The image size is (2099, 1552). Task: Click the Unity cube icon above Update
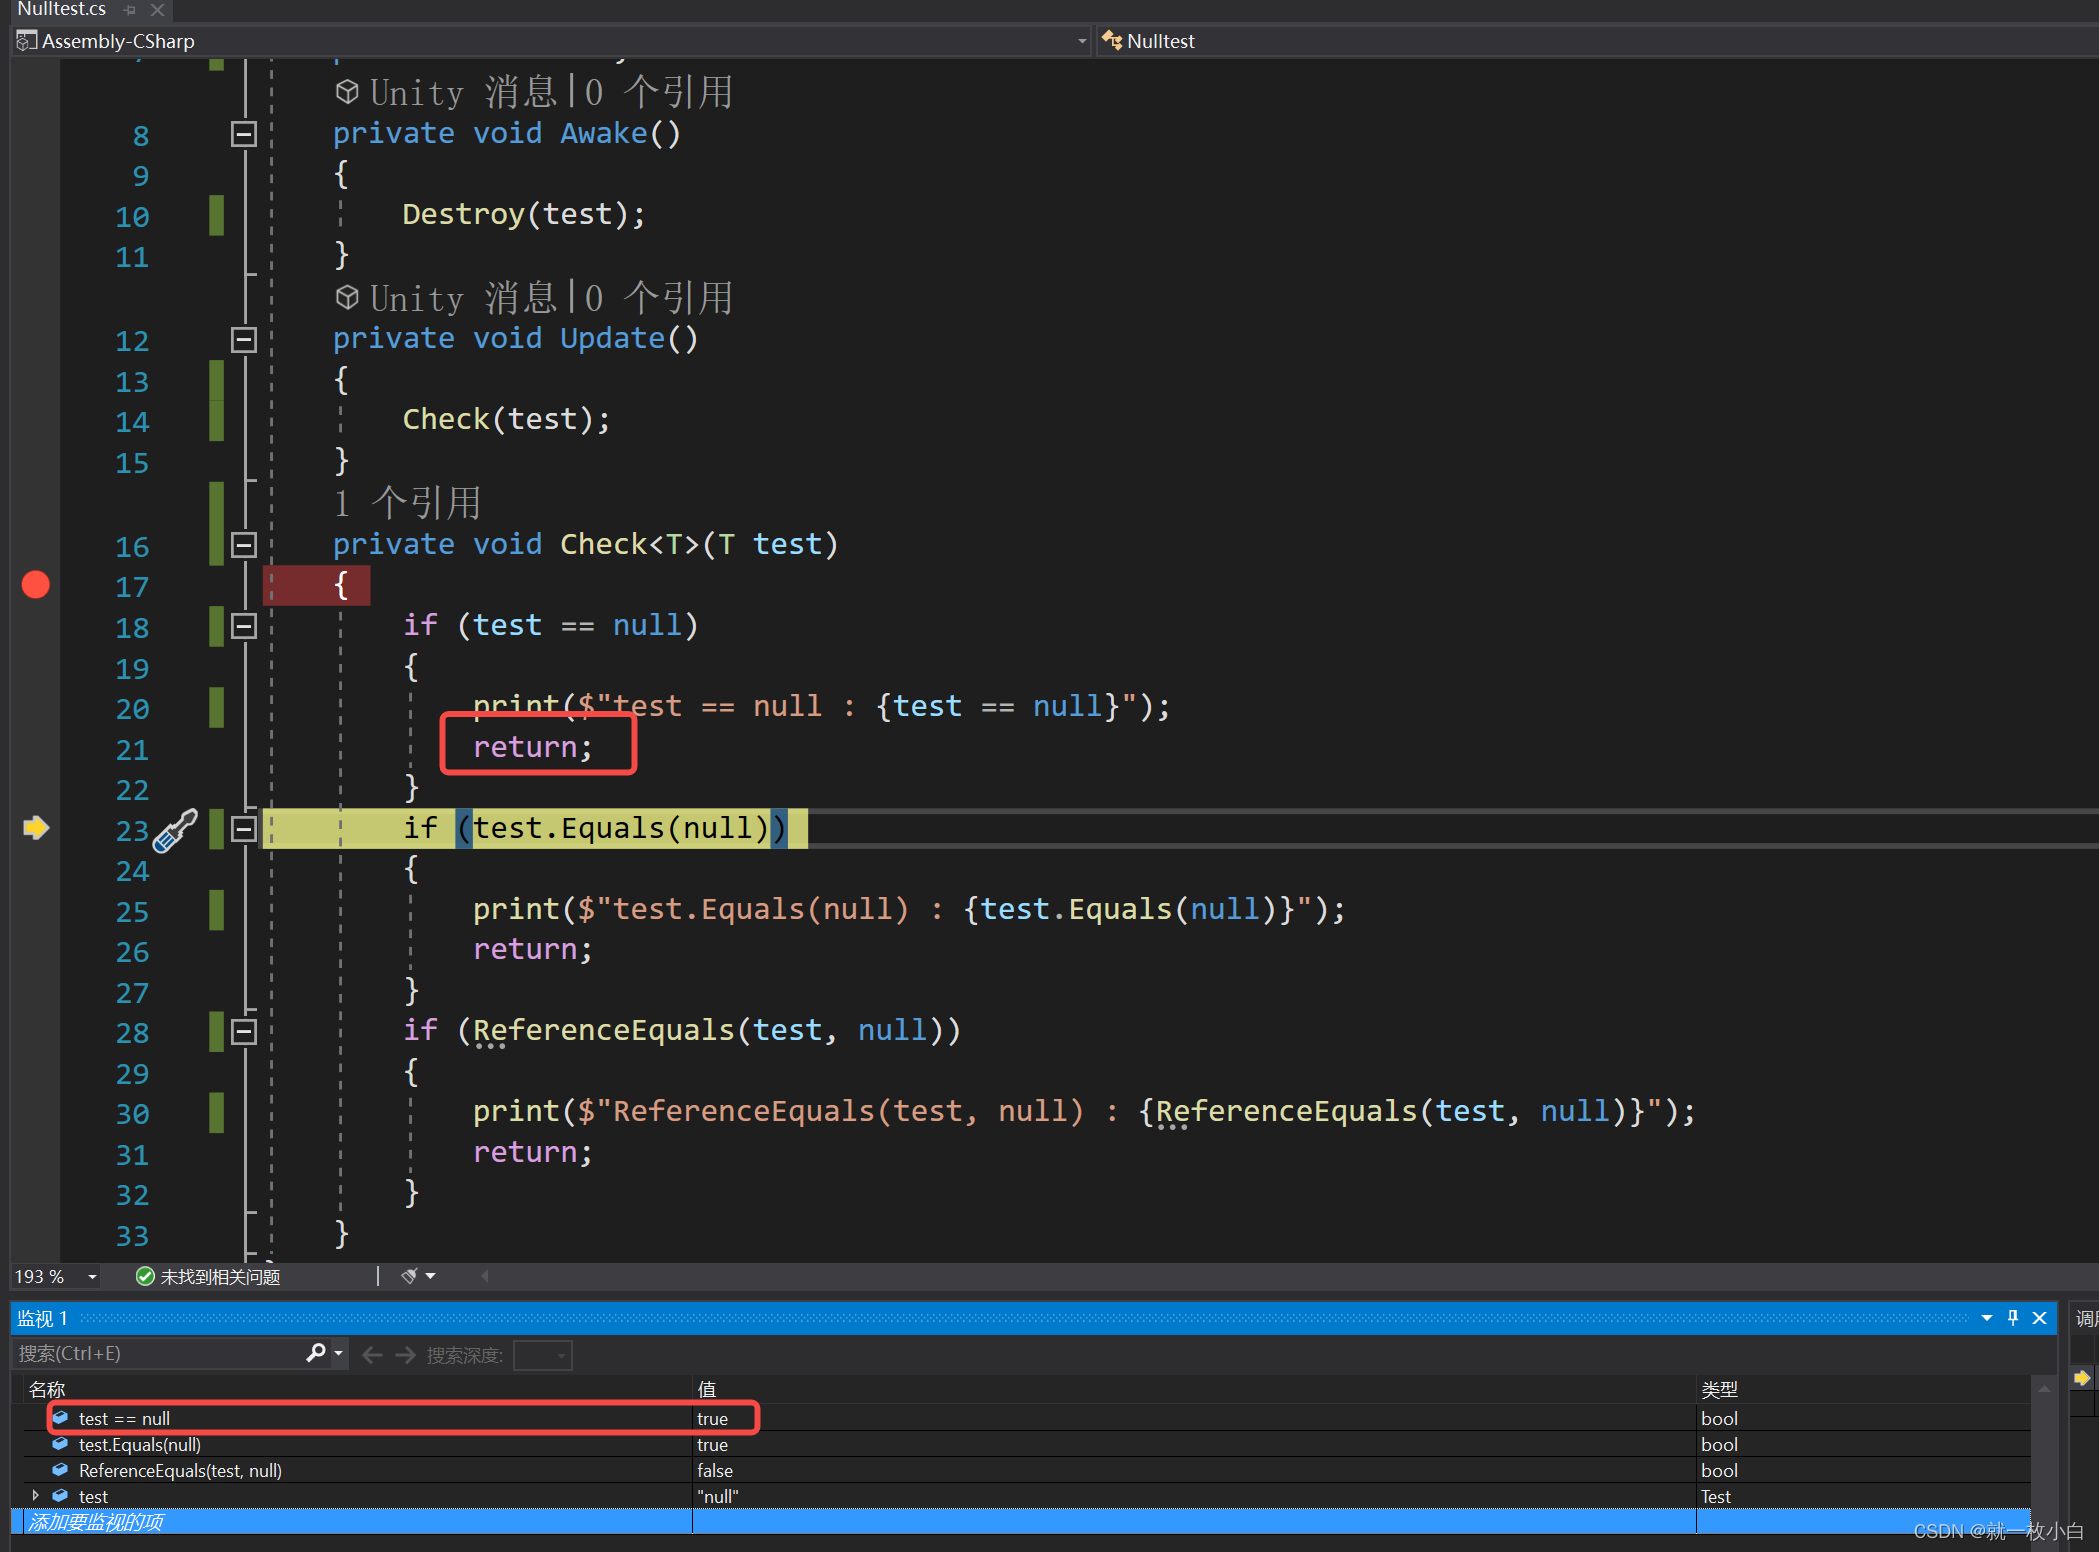347,297
